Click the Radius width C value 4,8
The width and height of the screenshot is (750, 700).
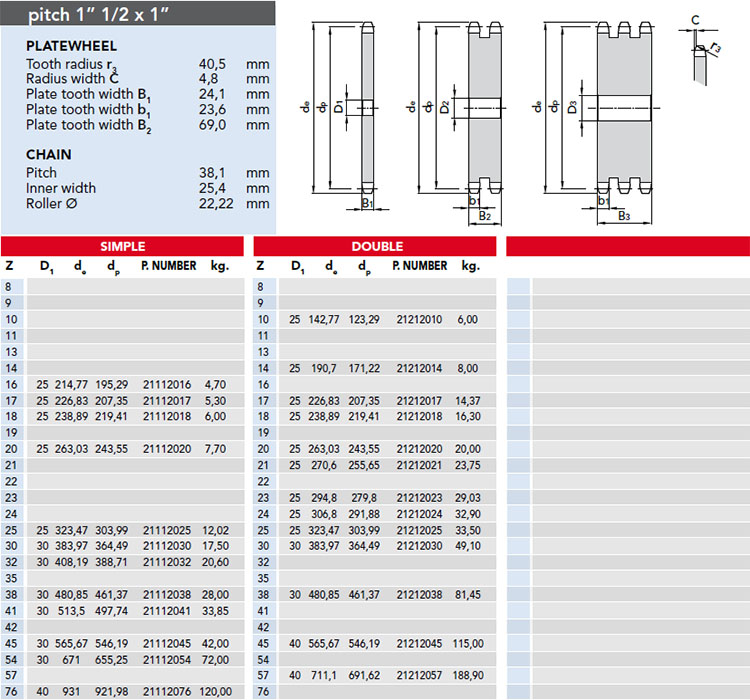tap(209, 78)
